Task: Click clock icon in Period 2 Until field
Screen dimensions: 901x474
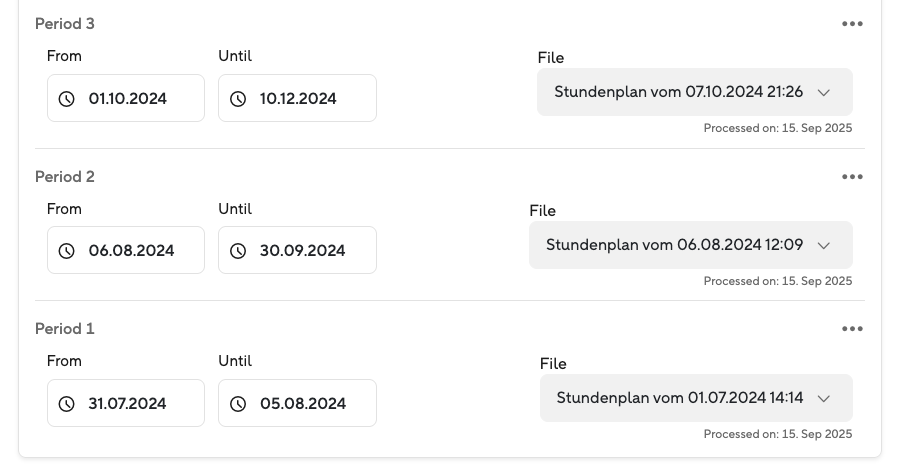Action: pyautogui.click(x=238, y=251)
